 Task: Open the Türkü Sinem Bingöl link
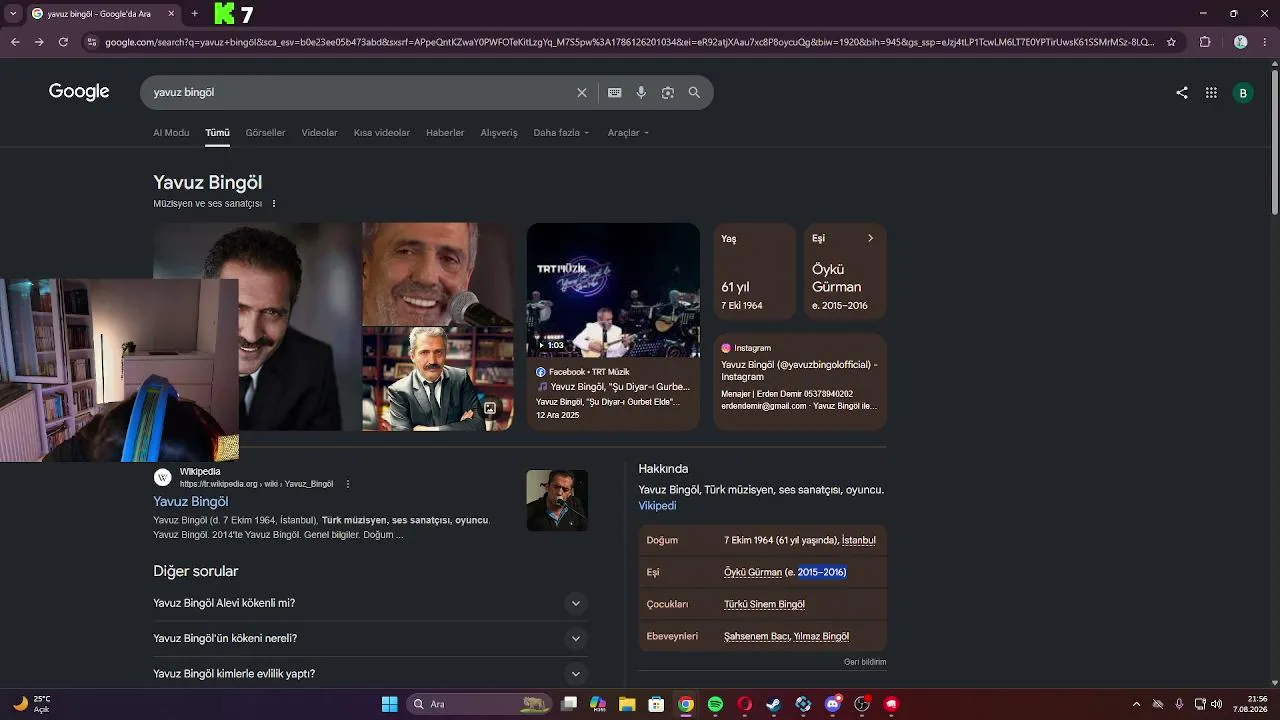(x=764, y=605)
